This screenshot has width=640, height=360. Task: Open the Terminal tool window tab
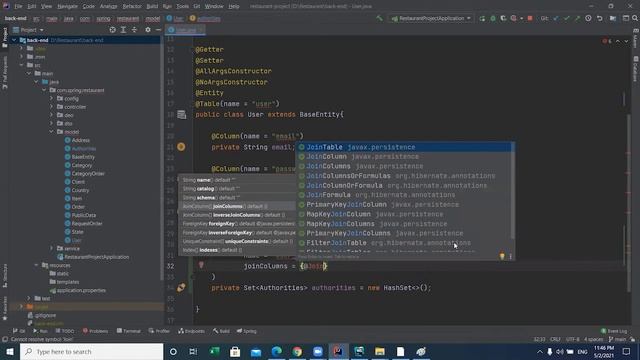tap(128, 331)
